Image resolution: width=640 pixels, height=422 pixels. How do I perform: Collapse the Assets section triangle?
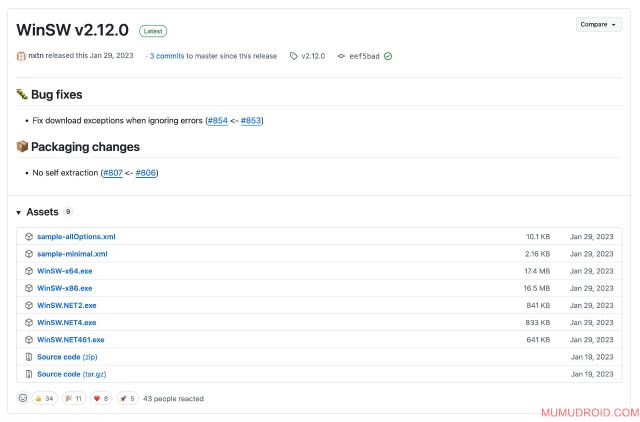[18, 212]
